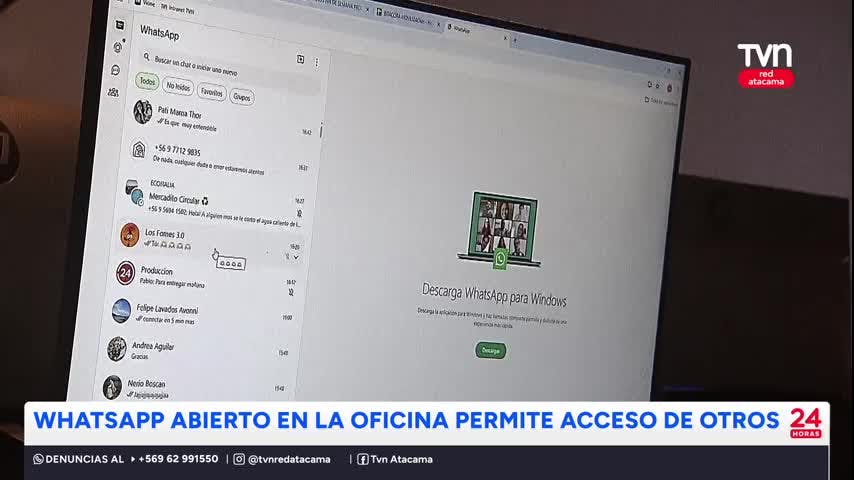
Task: Open the Nerio Boscan chat
Action: pyautogui.click(x=193, y=387)
